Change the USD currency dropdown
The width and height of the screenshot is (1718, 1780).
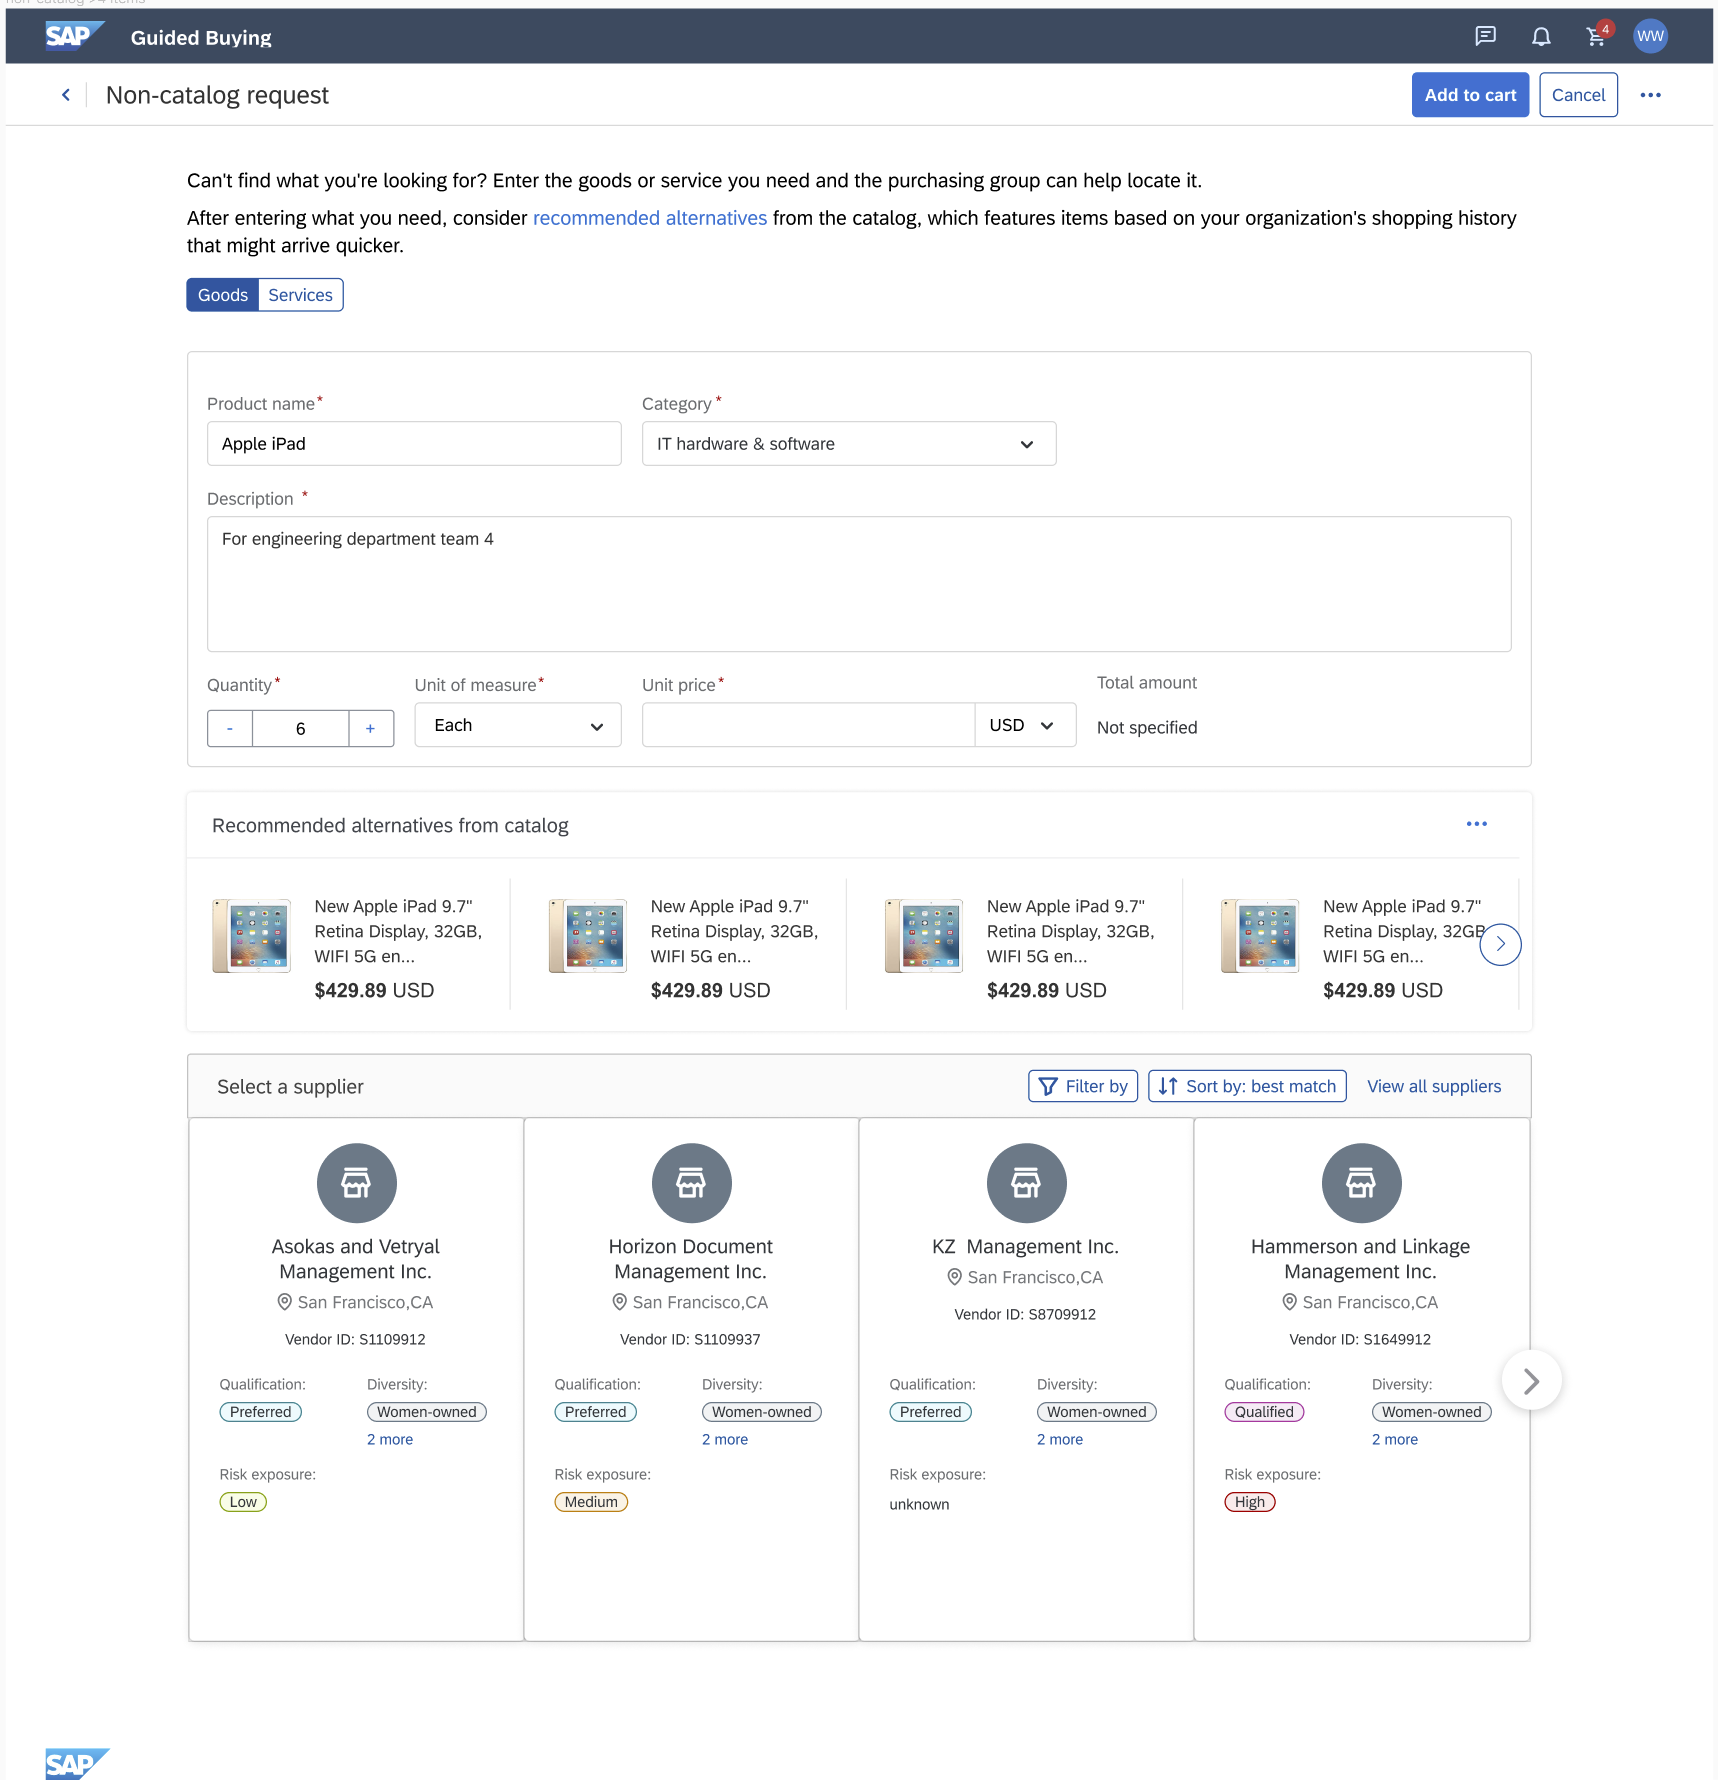click(1025, 725)
